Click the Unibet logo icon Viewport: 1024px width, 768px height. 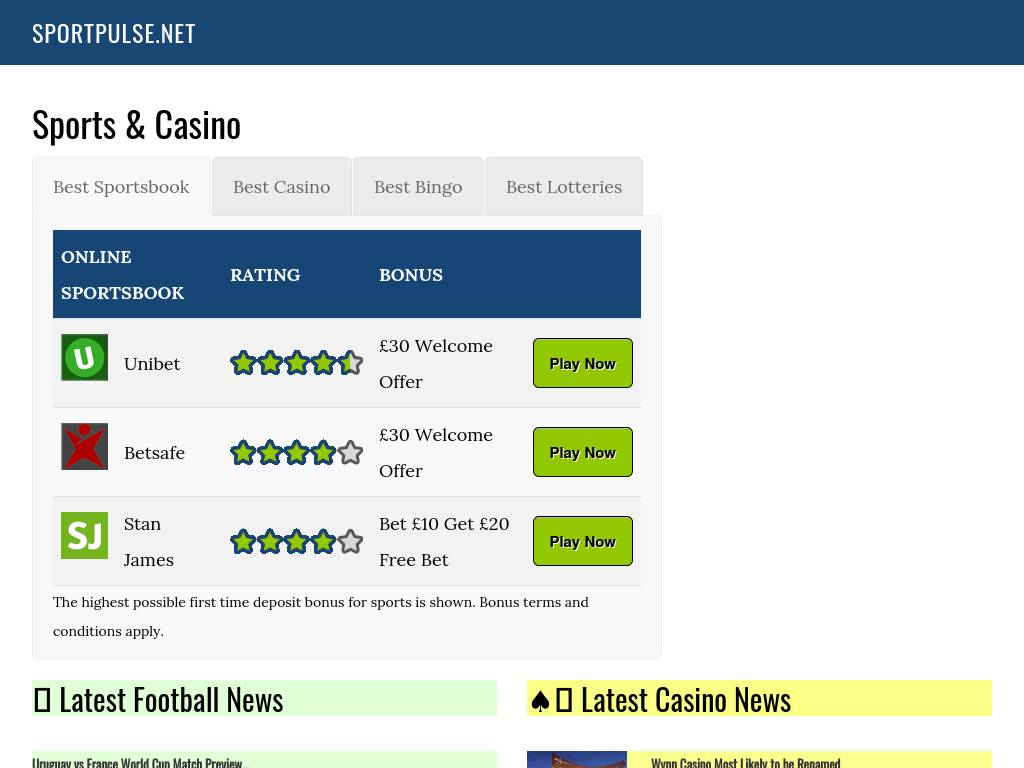(84, 358)
